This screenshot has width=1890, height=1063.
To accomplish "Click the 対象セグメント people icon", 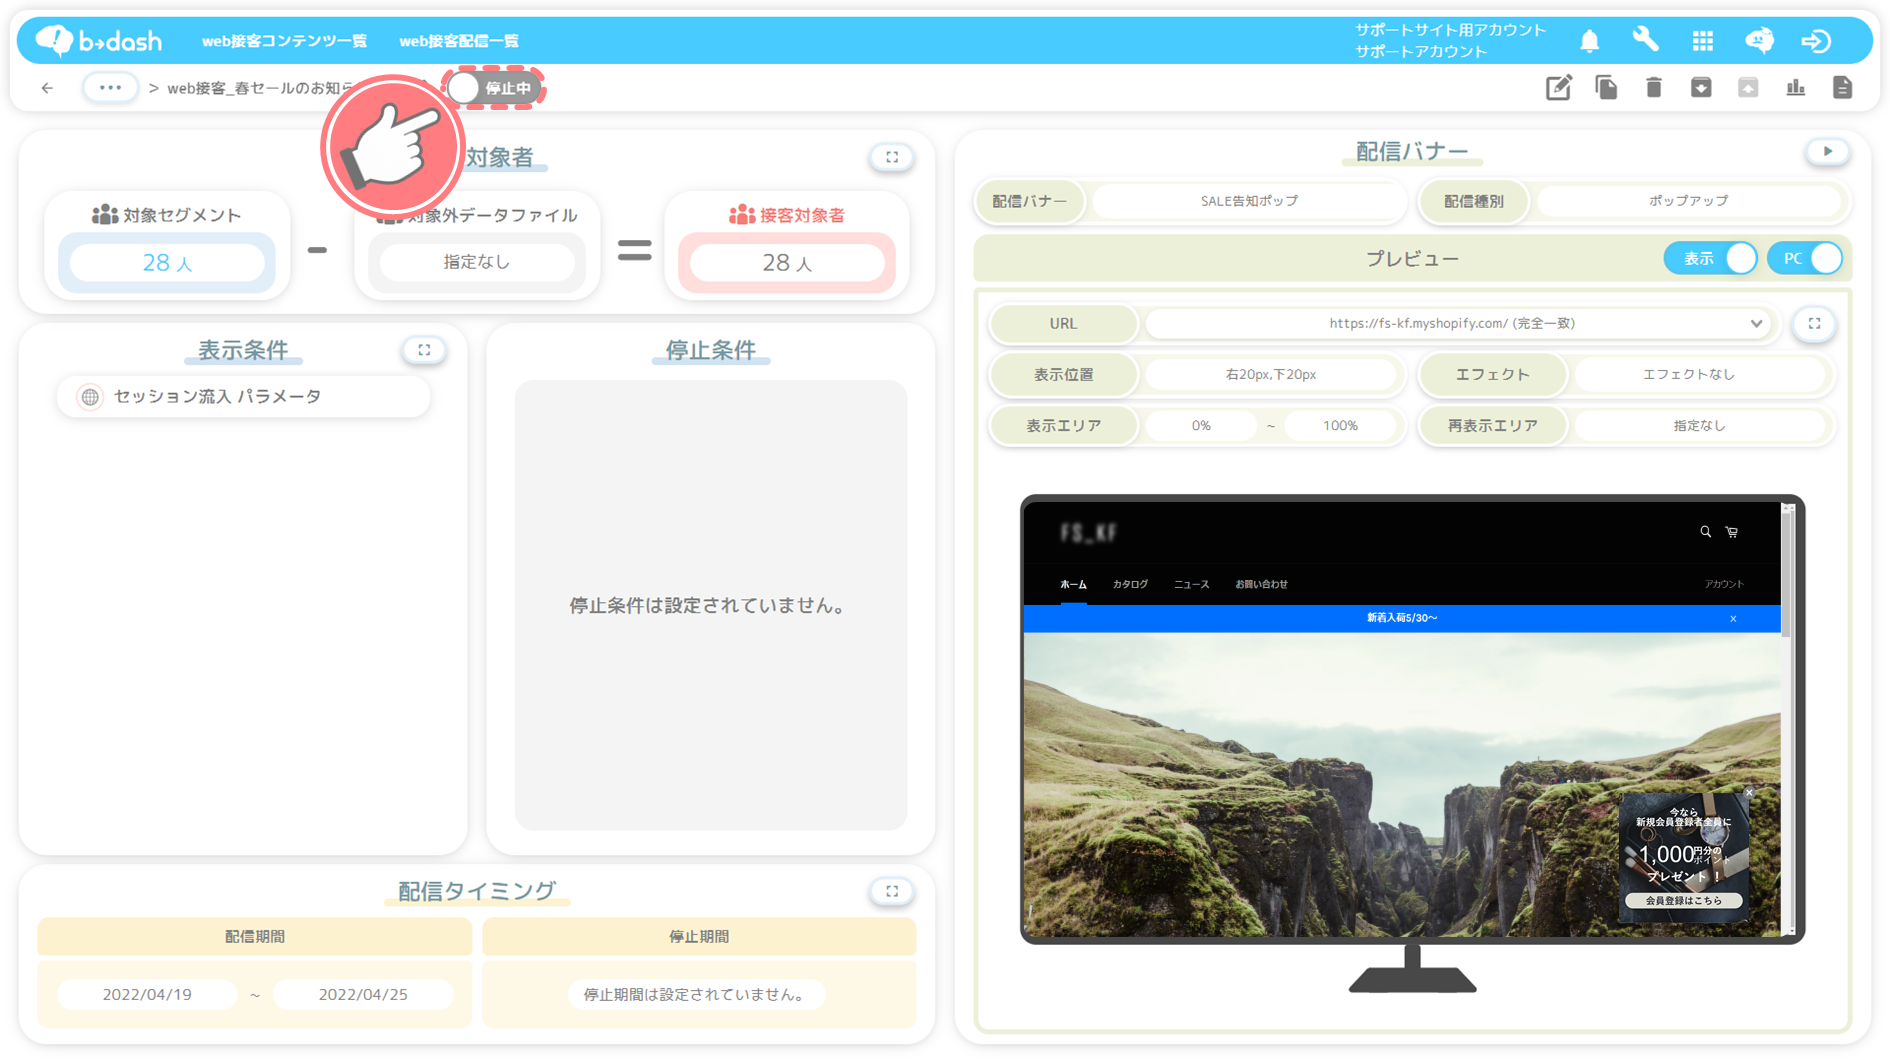I will [105, 215].
